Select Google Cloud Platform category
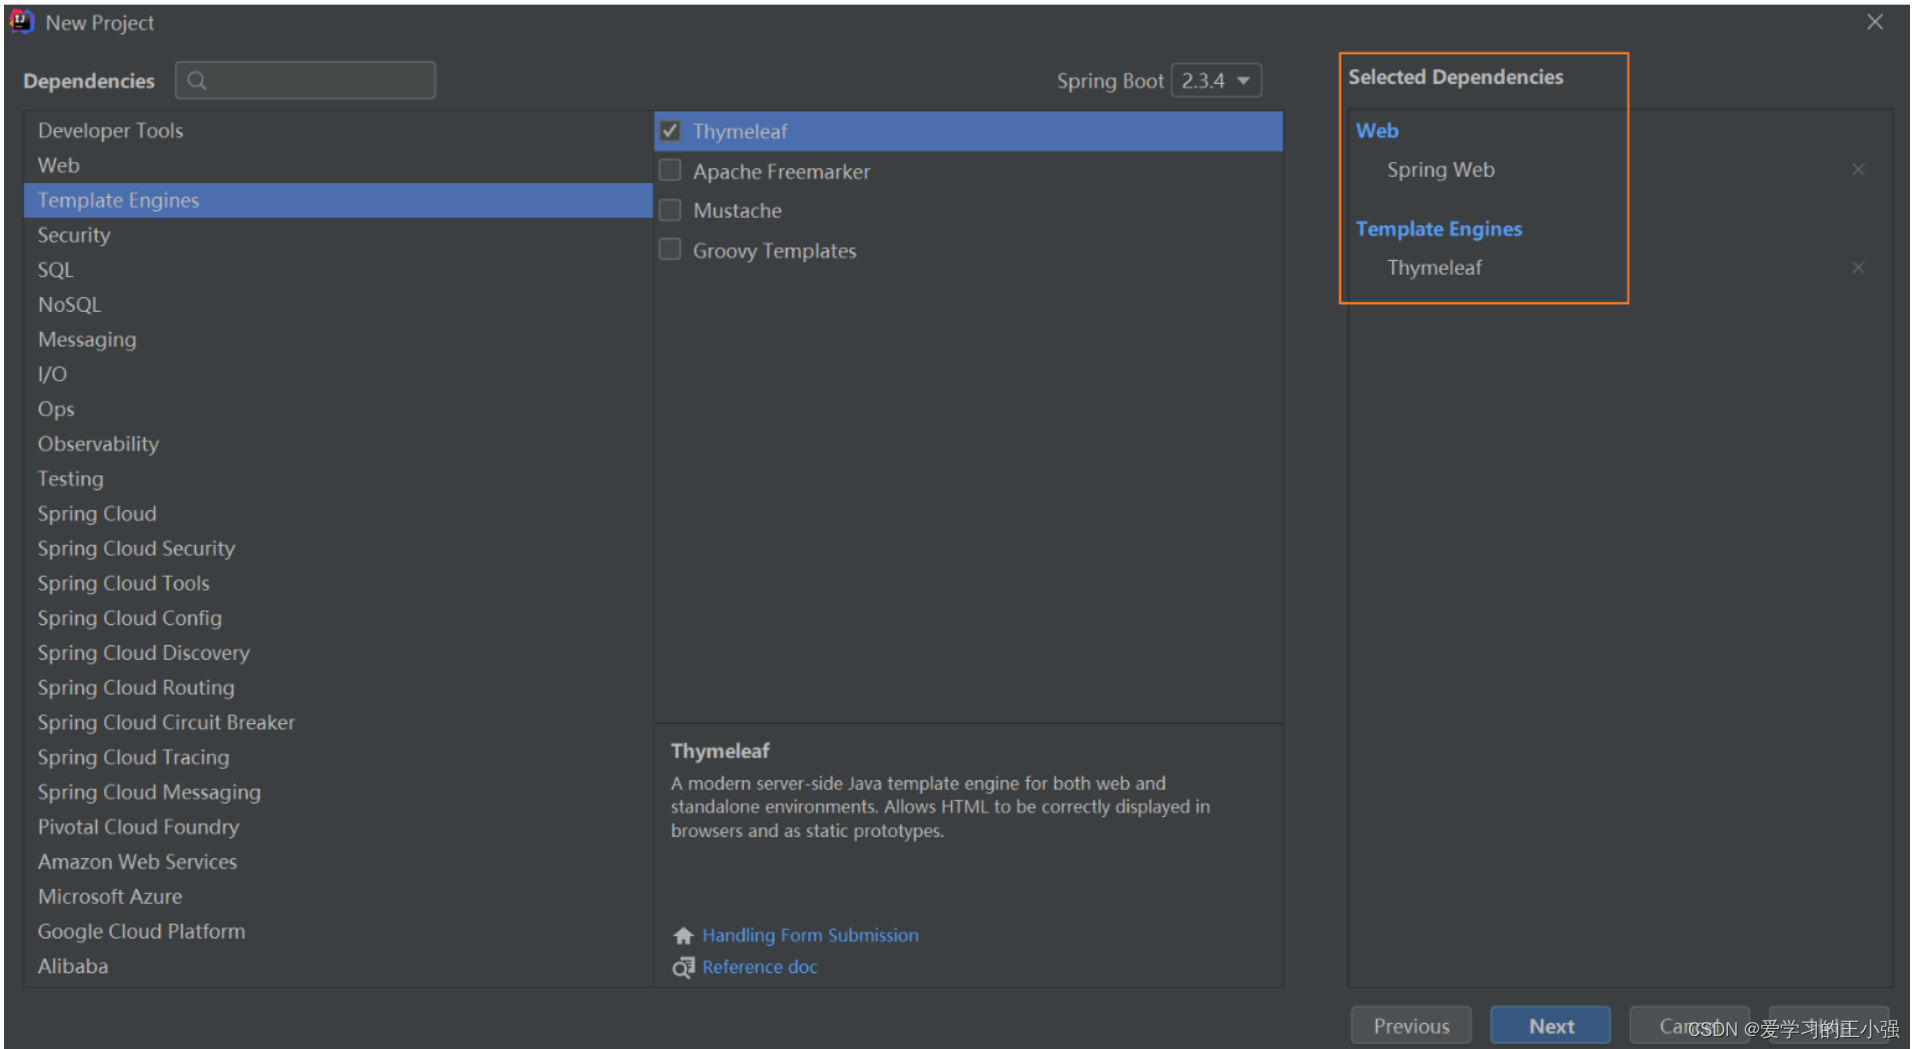The width and height of the screenshot is (1916, 1049). pyautogui.click(x=338, y=932)
